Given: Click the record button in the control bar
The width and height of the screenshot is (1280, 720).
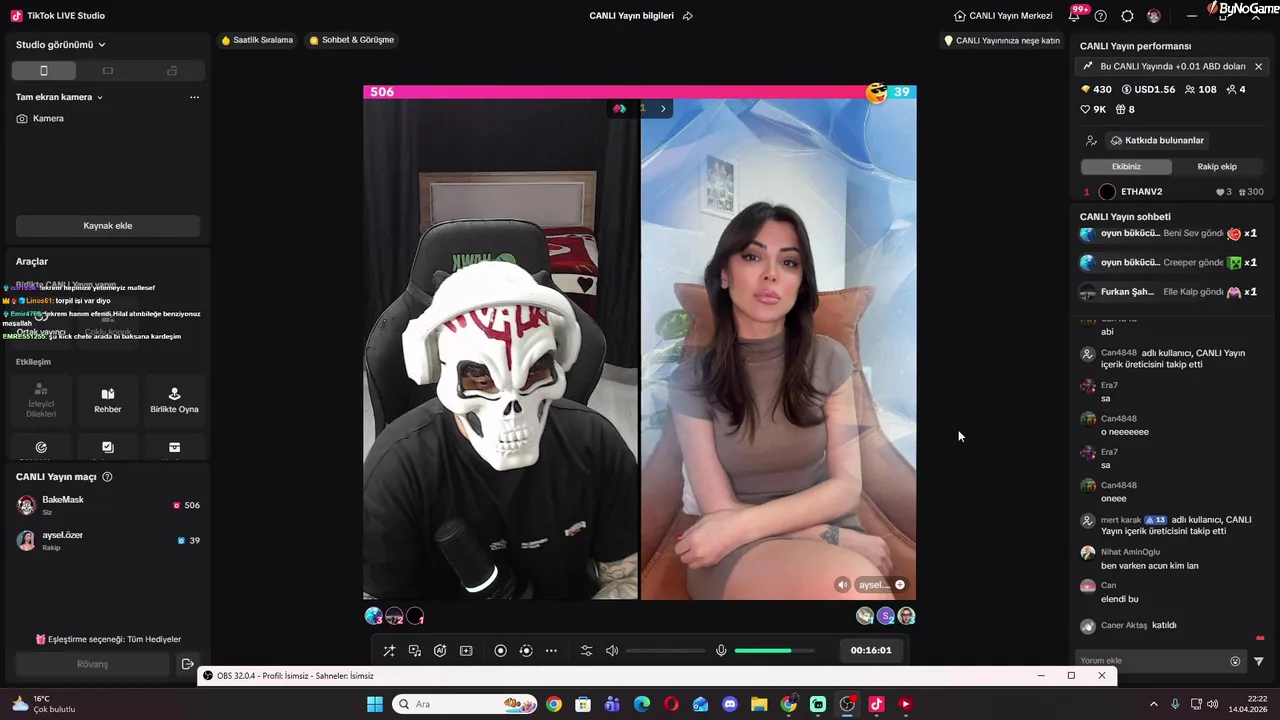Looking at the screenshot, I should (501, 650).
